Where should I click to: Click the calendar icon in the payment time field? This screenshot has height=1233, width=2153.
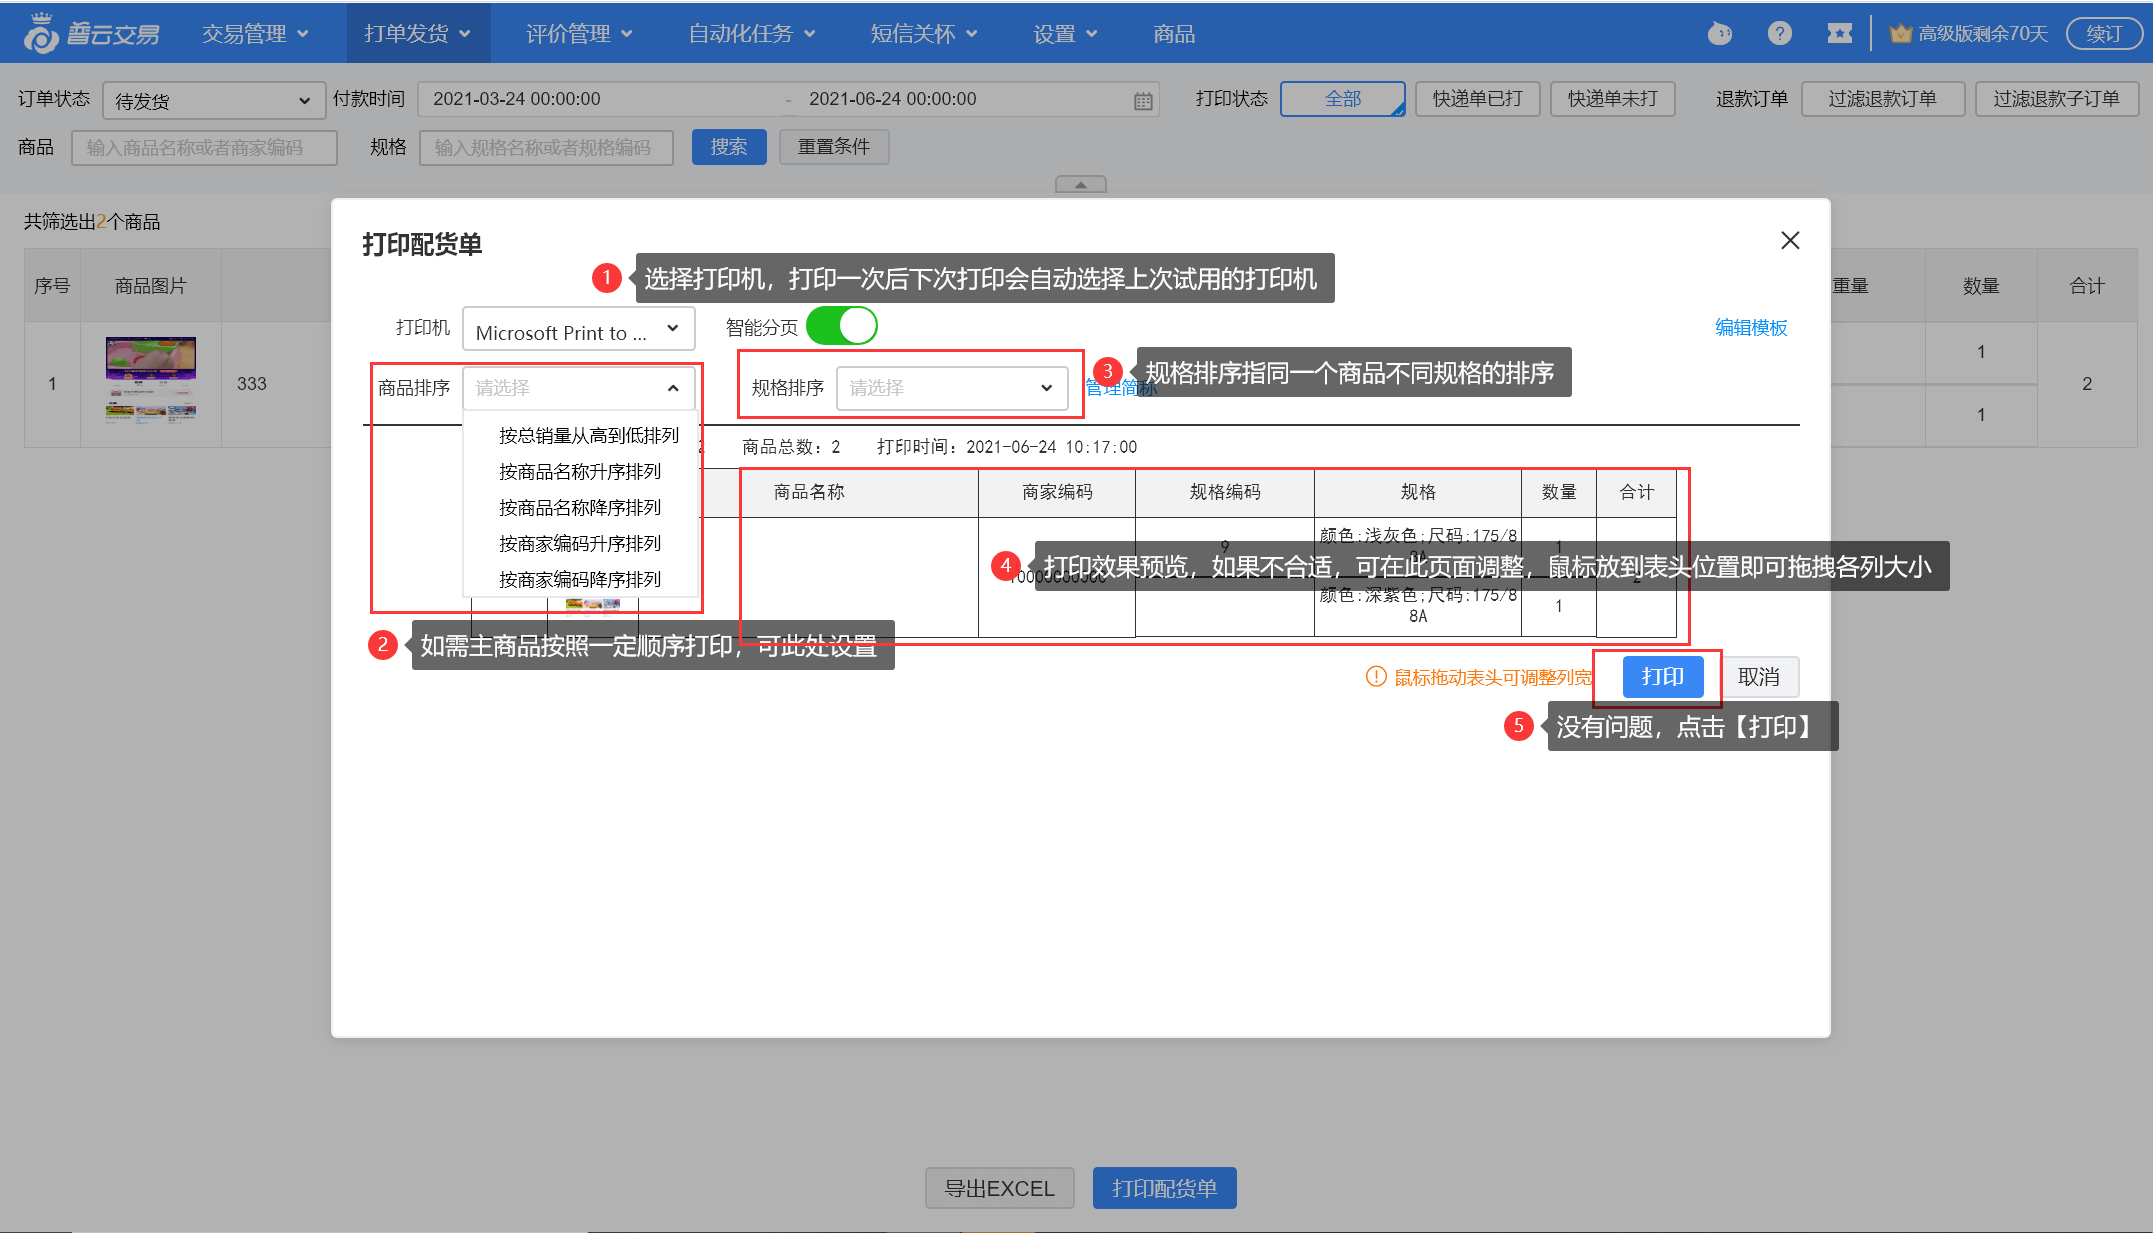[x=1143, y=101]
